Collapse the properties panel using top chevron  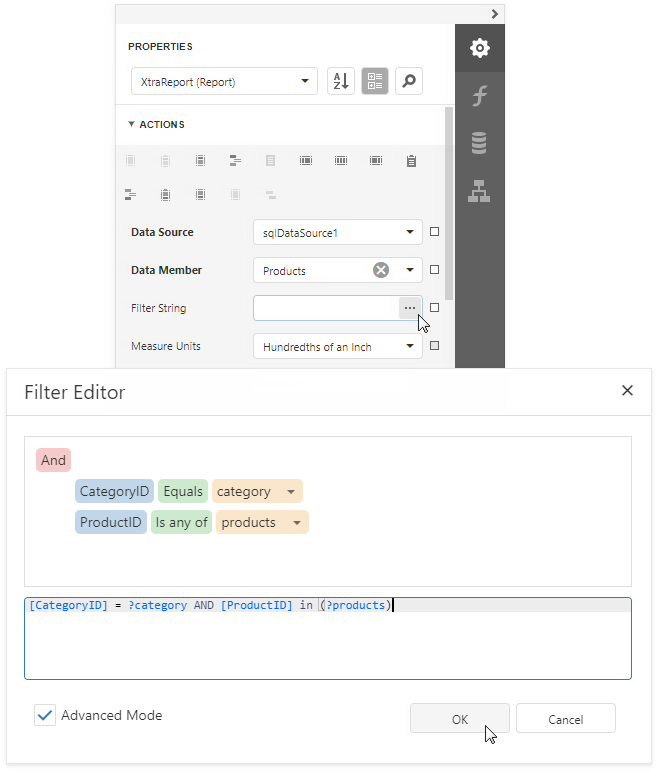point(494,14)
